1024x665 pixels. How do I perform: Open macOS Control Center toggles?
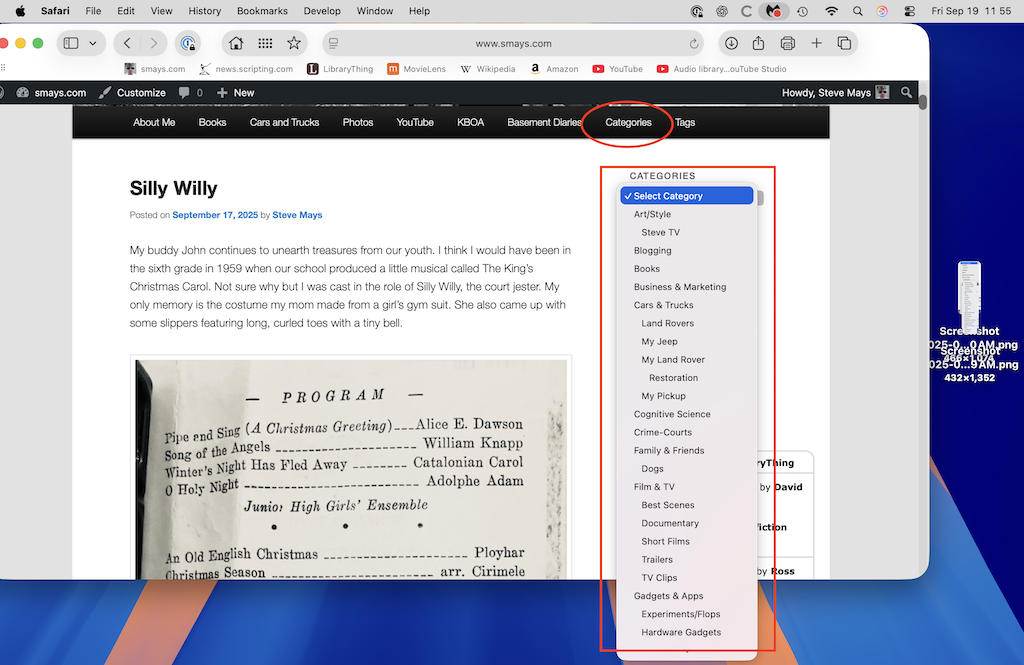908,11
